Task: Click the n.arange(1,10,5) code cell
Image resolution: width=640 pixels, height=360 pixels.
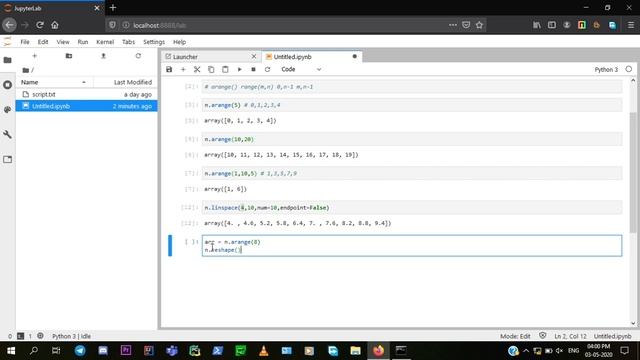Action: tap(412, 173)
